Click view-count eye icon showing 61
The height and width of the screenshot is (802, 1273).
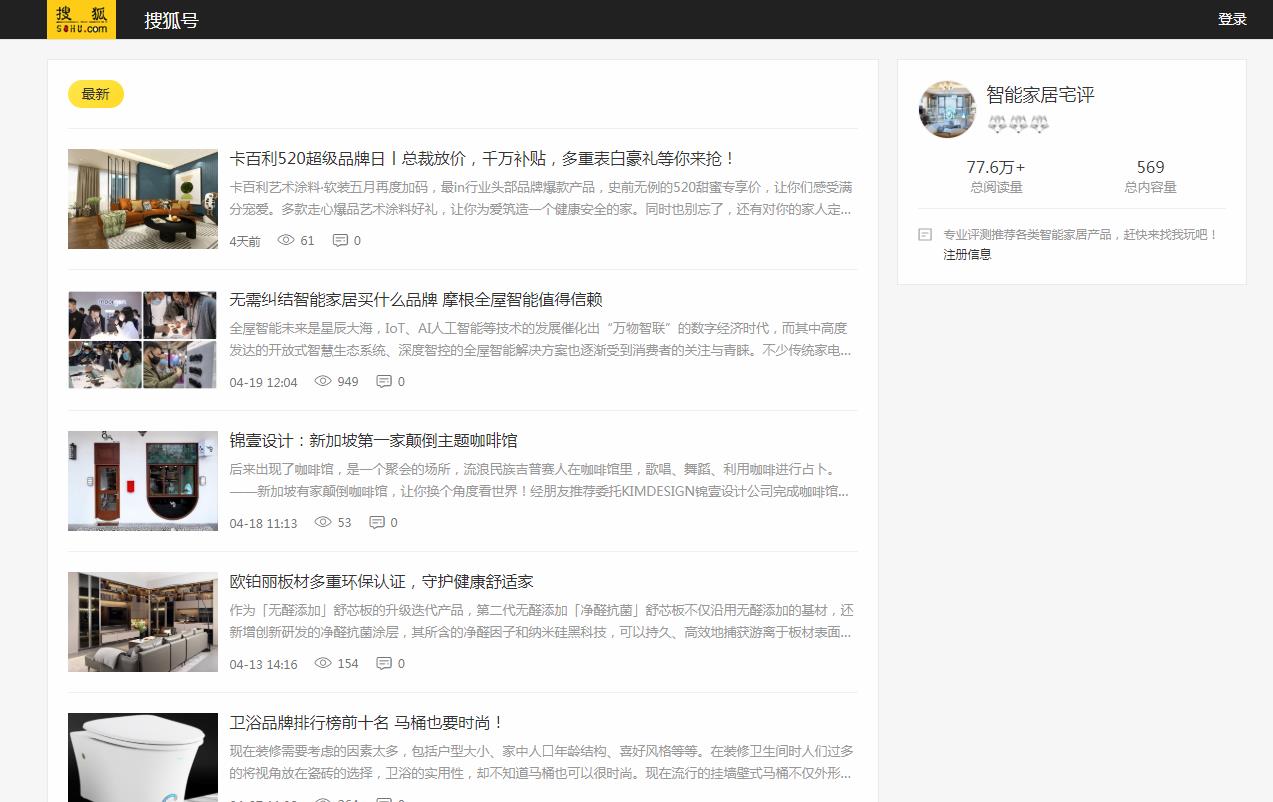tap(286, 240)
